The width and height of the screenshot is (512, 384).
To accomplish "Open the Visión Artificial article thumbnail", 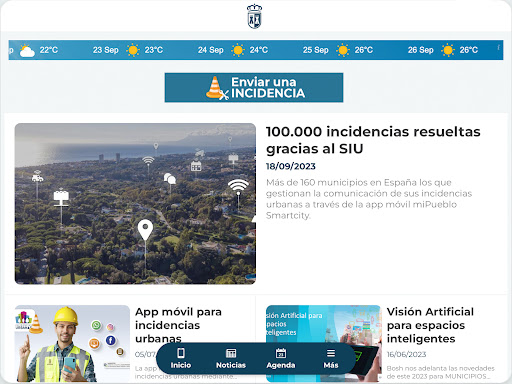I will pos(324,344).
